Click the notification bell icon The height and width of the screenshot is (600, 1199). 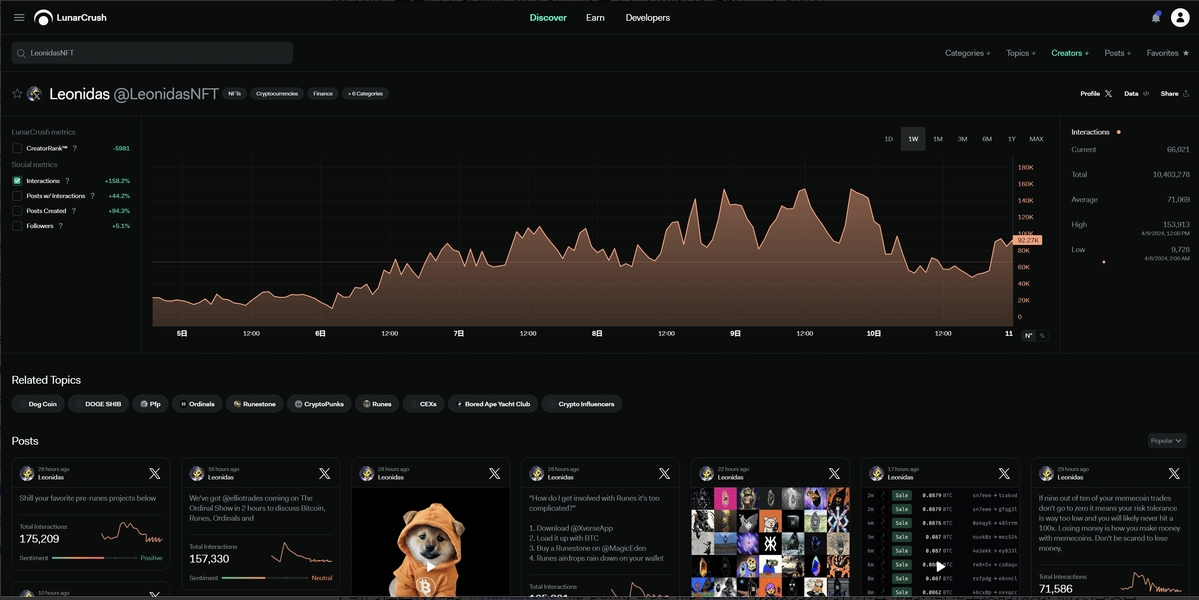tap(1156, 18)
